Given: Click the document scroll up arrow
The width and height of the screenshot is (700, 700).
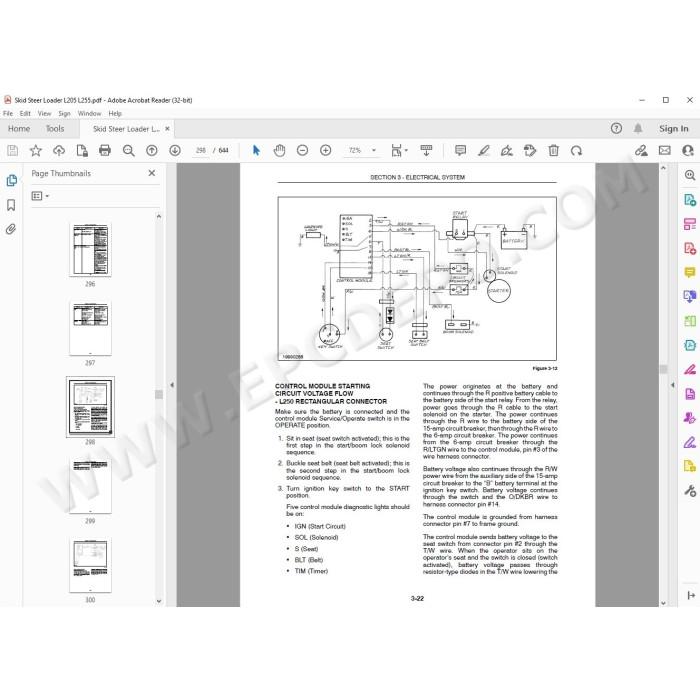Looking at the screenshot, I should point(663,168).
